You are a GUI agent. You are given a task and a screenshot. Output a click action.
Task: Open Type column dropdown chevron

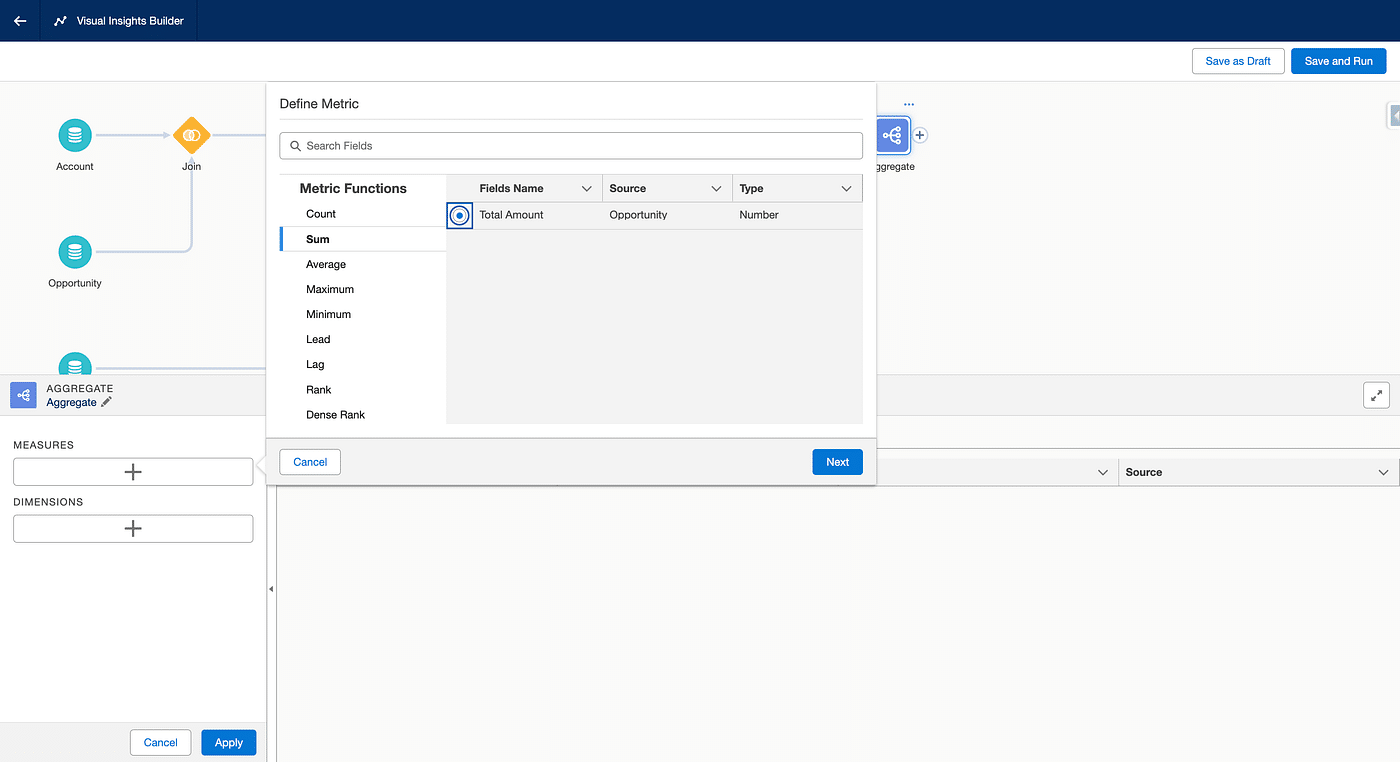[x=846, y=189]
